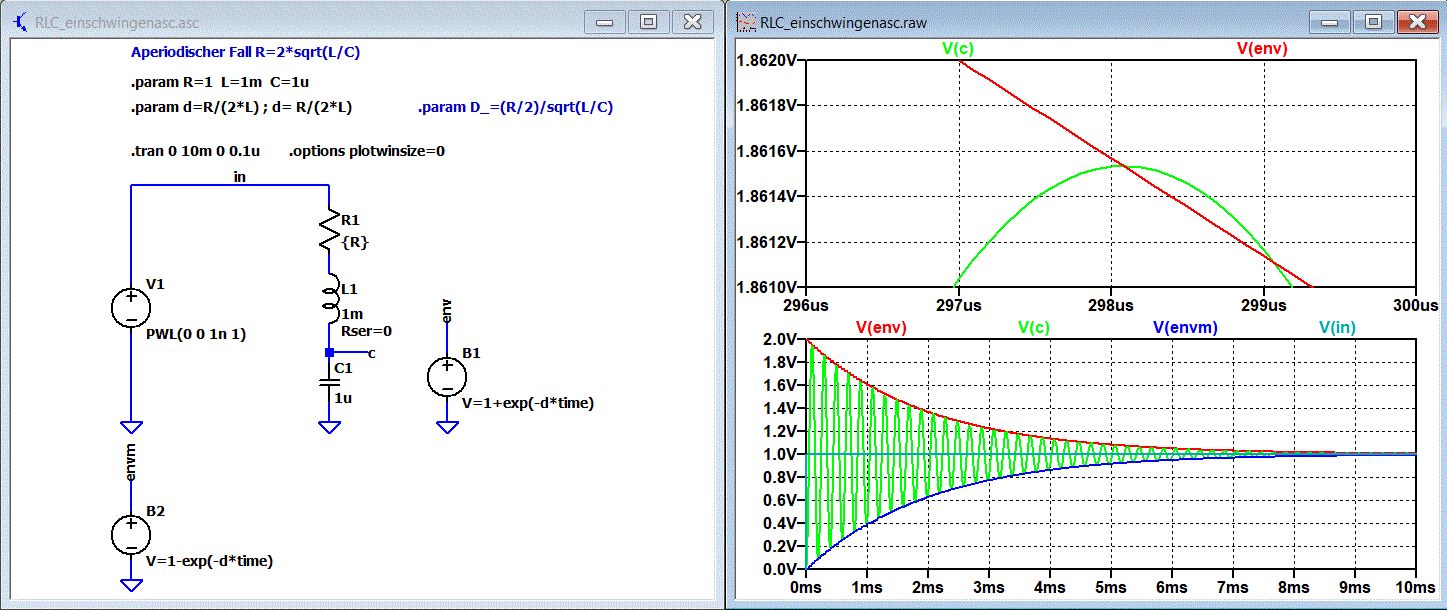Select the B2 behavioral source symbol
Image resolution: width=1447 pixels, height=610 pixels.
(131, 534)
